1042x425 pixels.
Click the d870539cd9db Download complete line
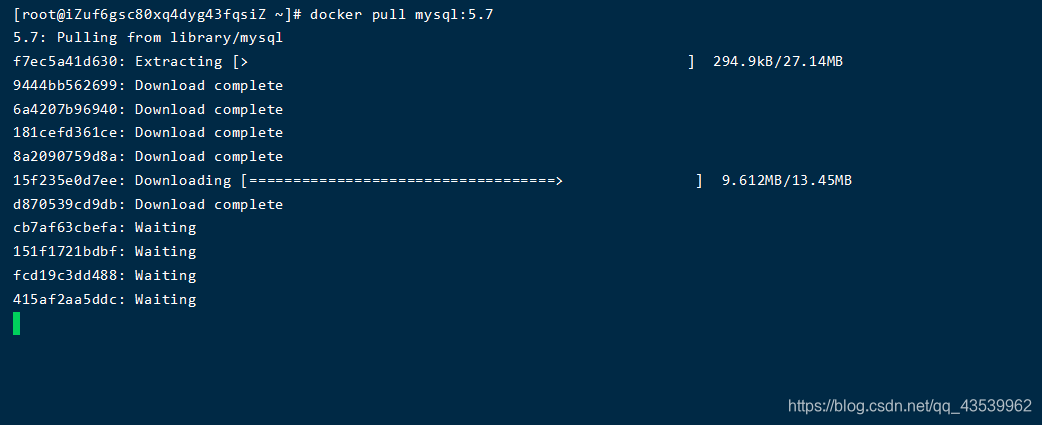pos(148,205)
